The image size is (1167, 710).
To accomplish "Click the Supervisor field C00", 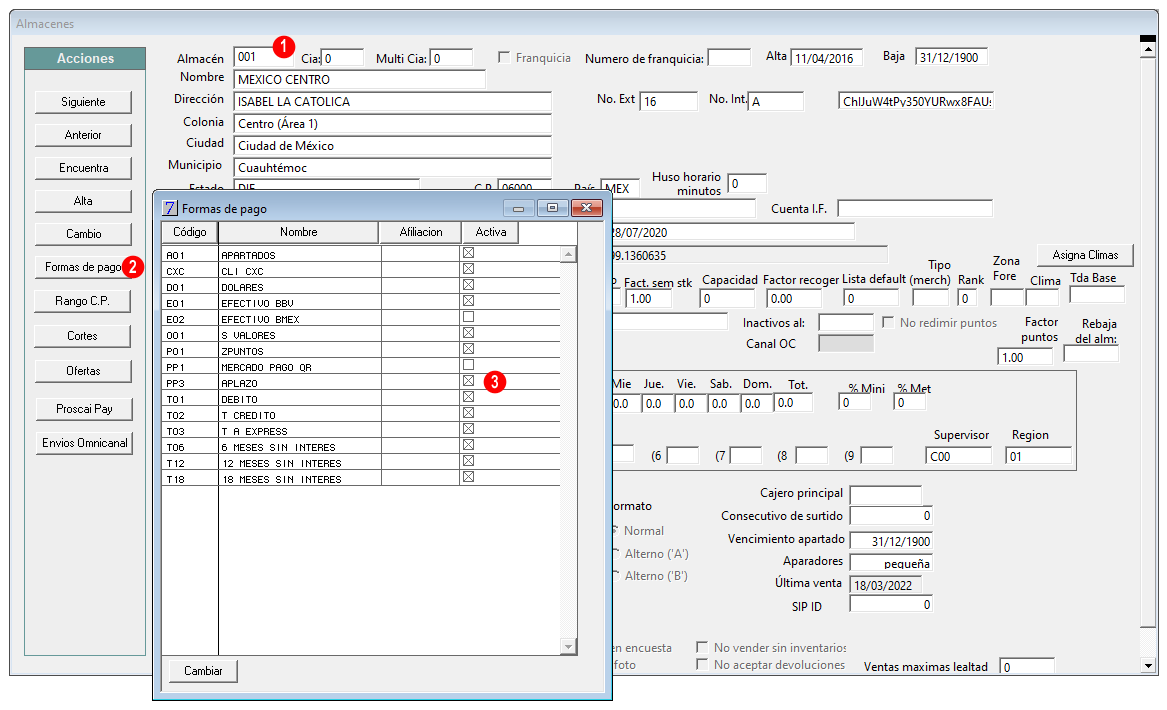I will (x=959, y=456).
